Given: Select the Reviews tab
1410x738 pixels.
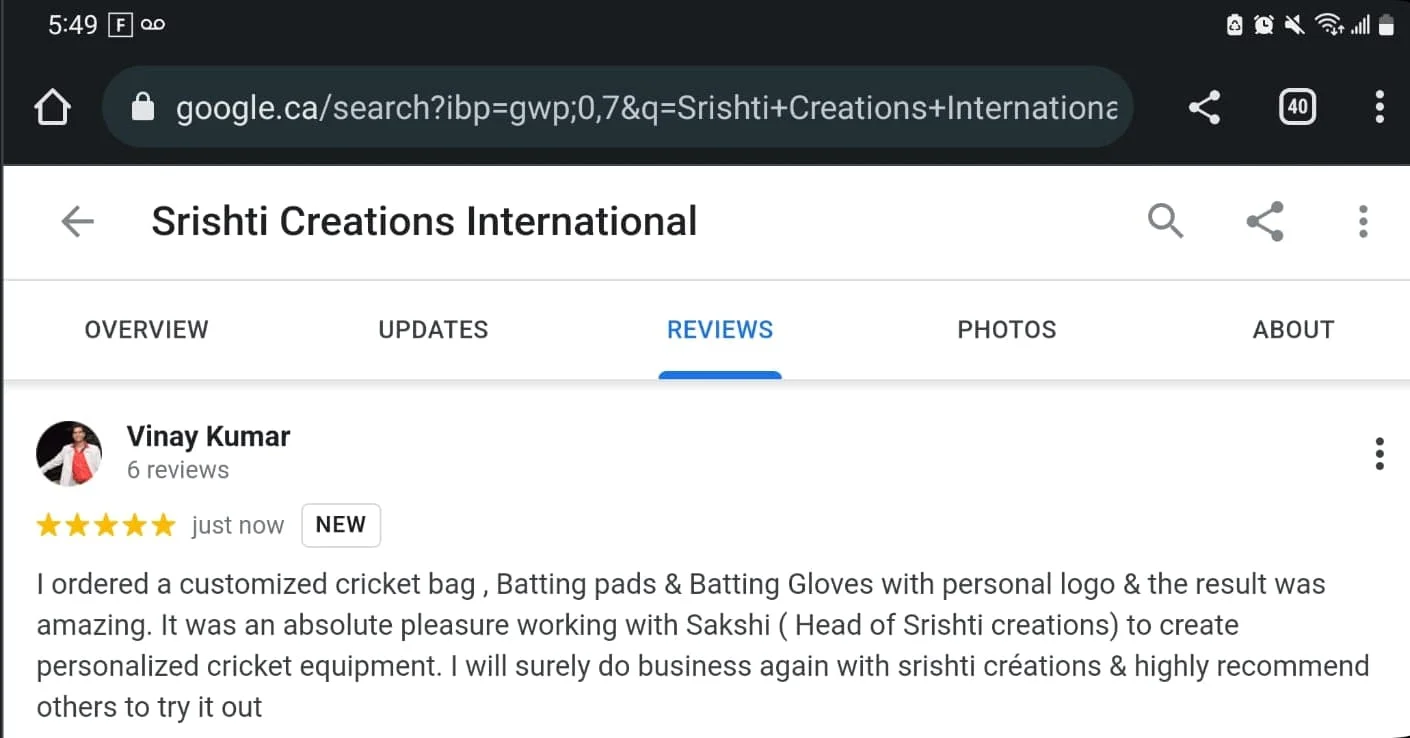Looking at the screenshot, I should [720, 330].
